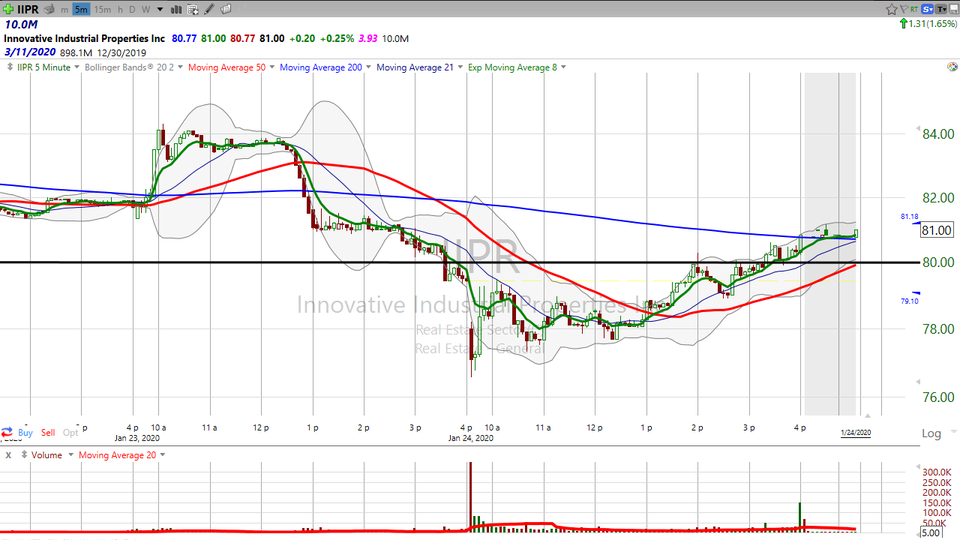Click the green up arrow change indicator
This screenshot has height=540, width=960.
903,23
